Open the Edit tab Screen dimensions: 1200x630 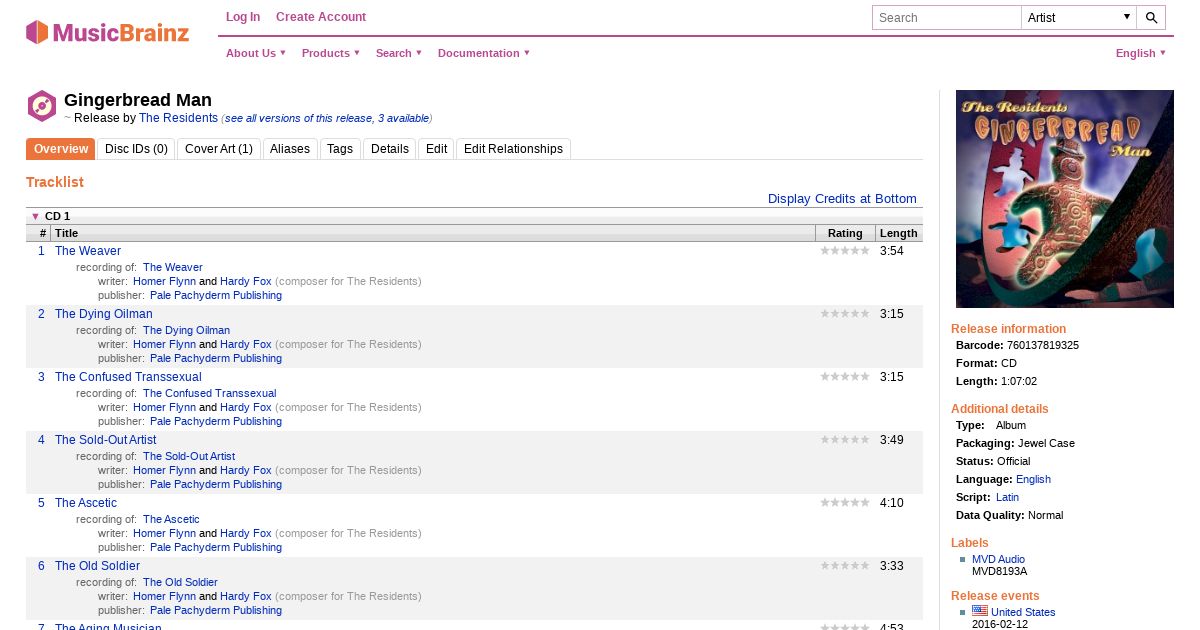[x=437, y=149]
